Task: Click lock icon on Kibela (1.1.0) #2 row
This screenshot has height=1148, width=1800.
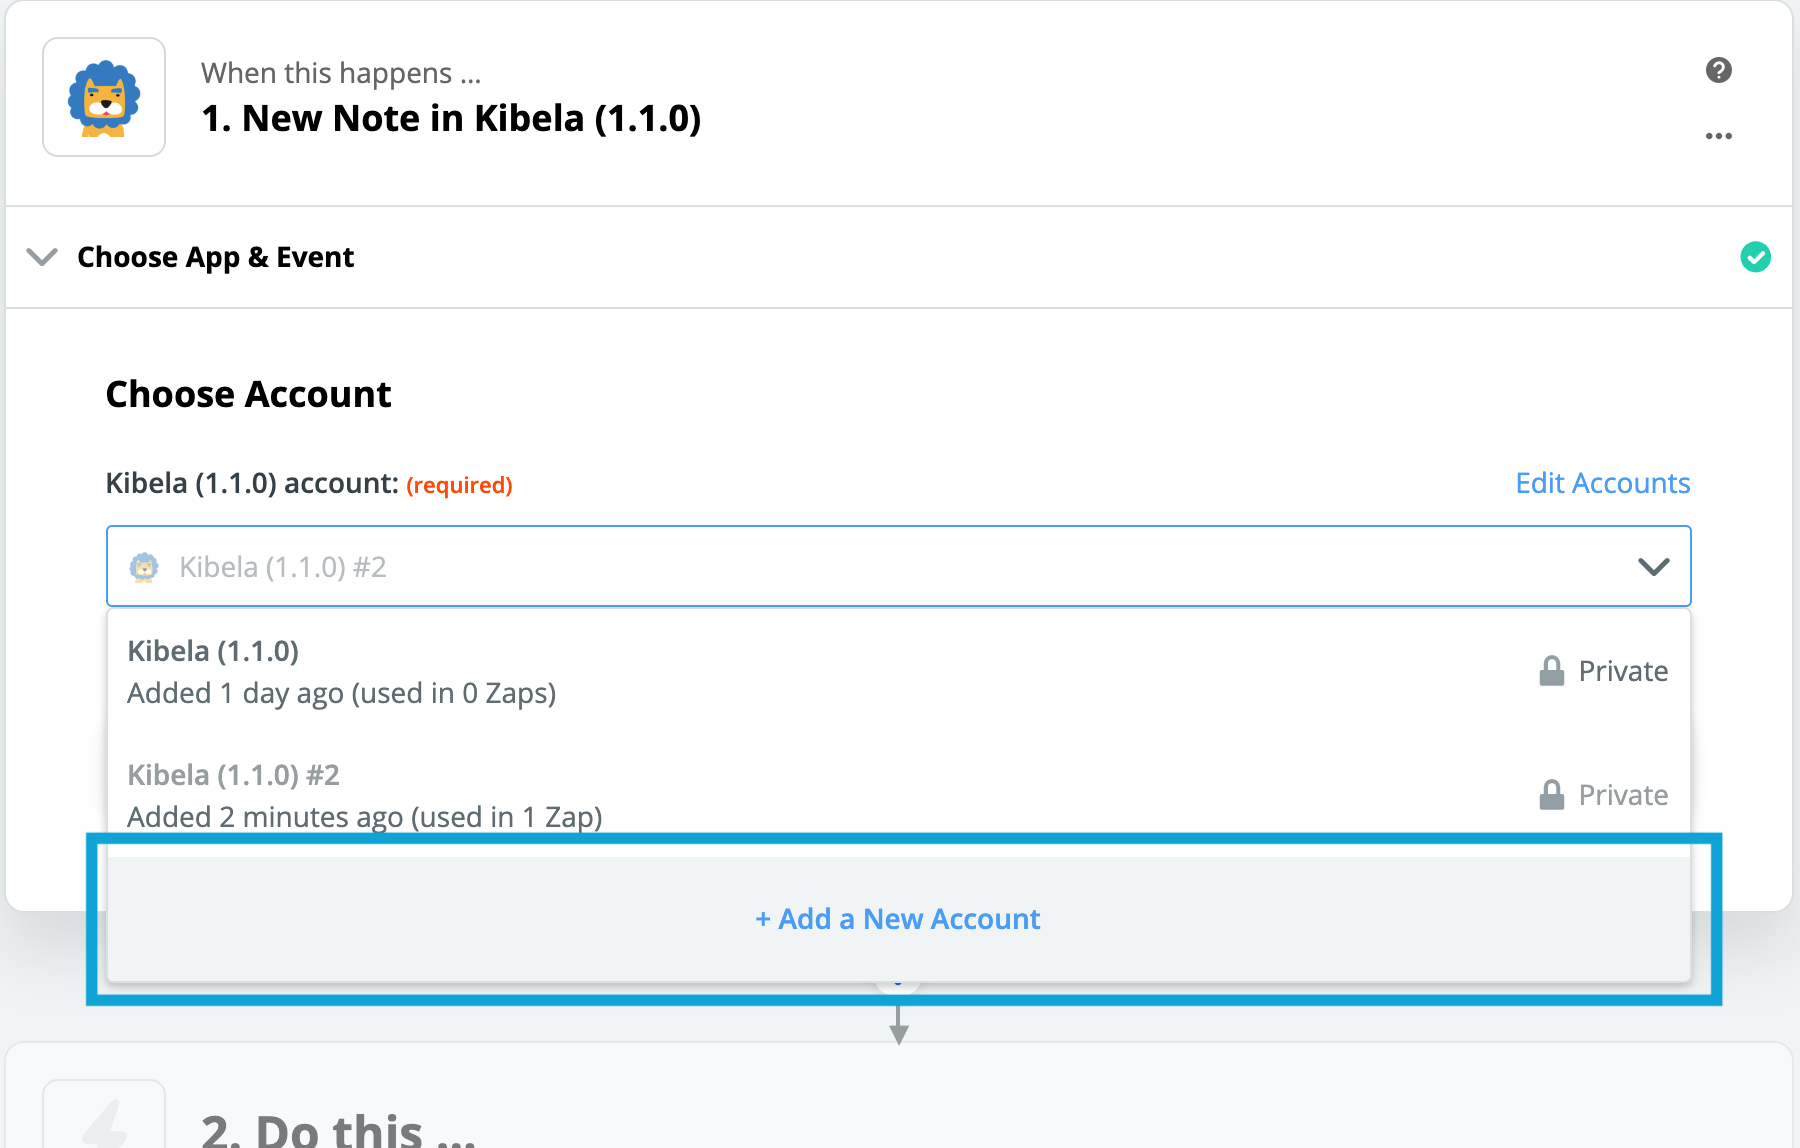Action: [x=1551, y=795]
